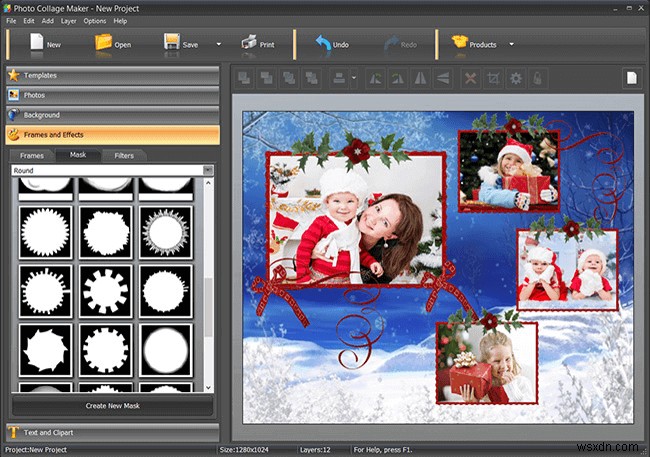Expand the Save dropdown arrow
650x457 pixels.
click(x=218, y=44)
